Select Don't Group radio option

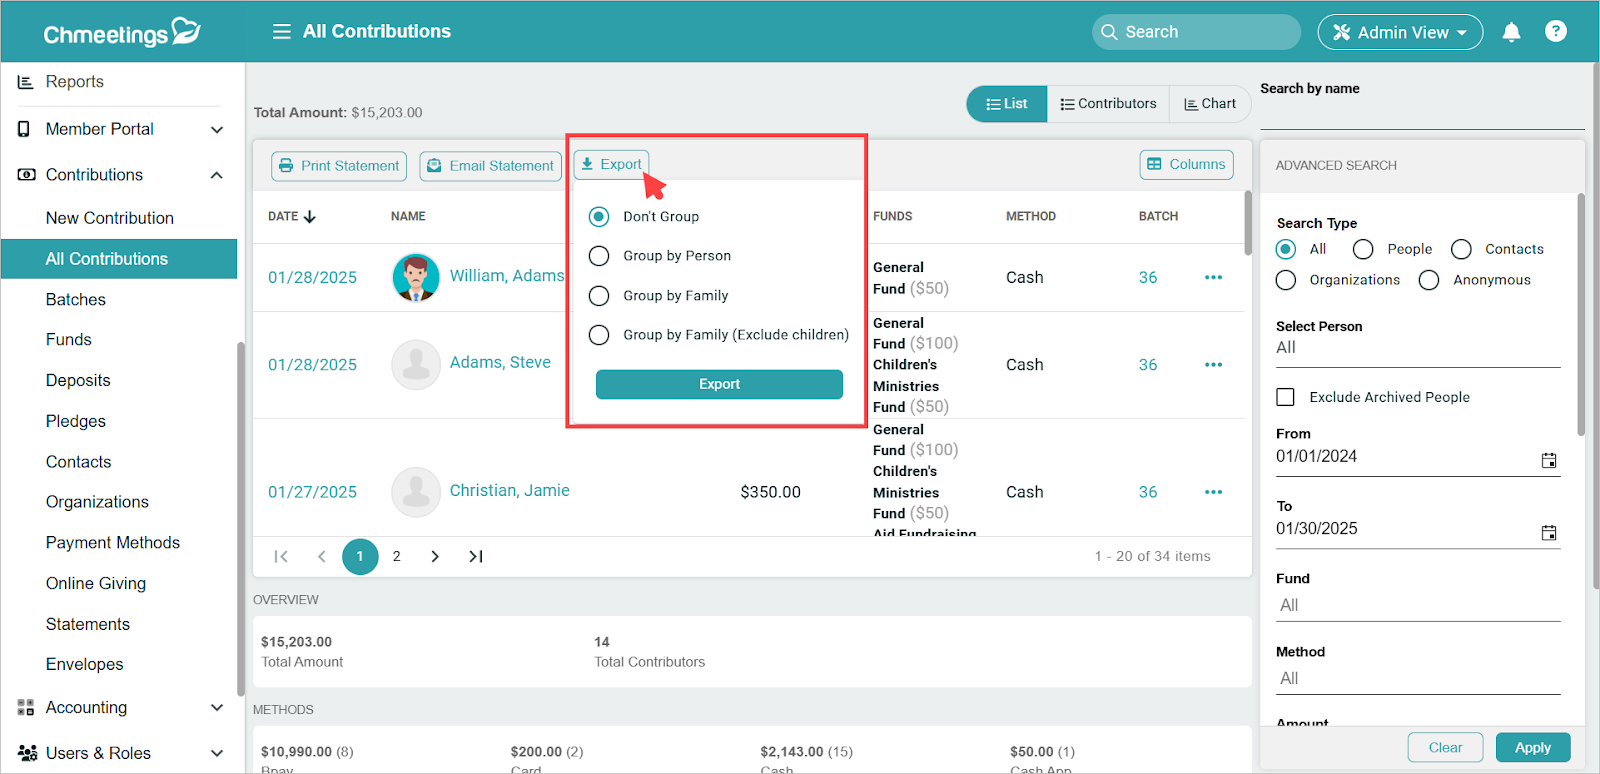pyautogui.click(x=599, y=217)
